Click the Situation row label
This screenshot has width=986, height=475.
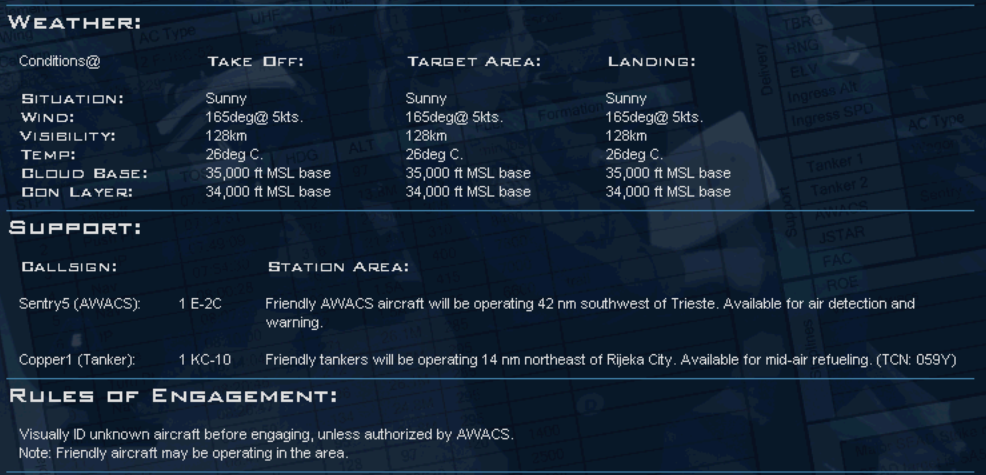tap(72, 99)
